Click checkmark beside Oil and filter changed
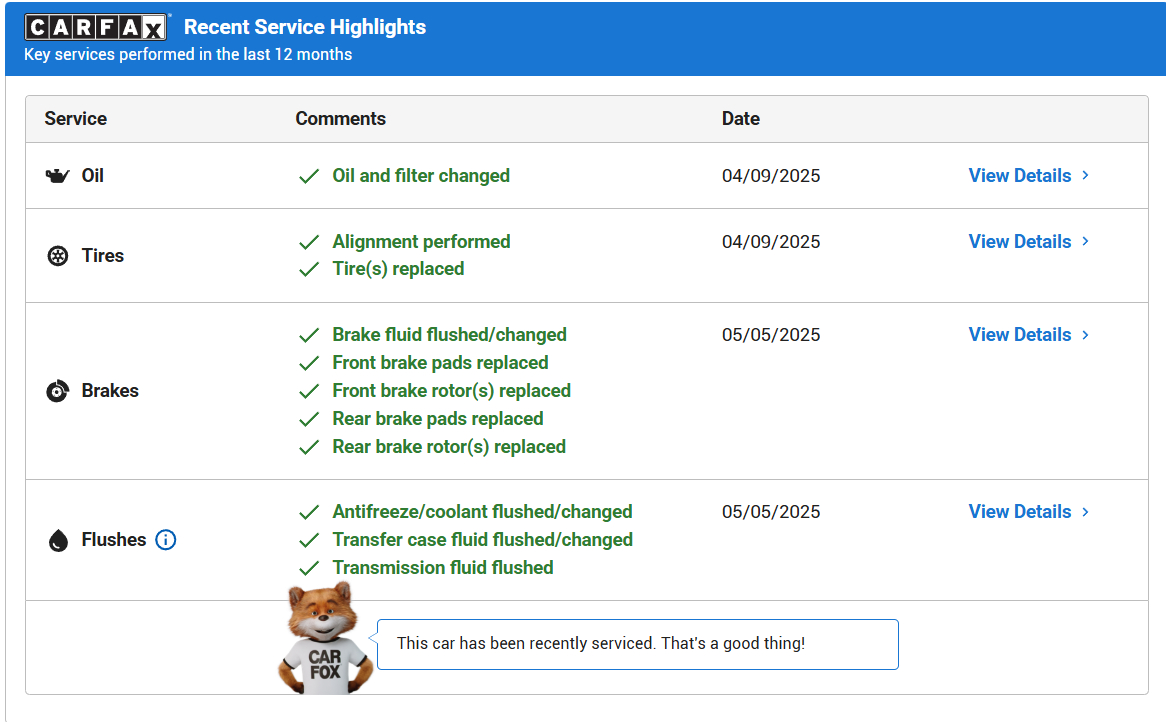1166x722 pixels. (x=309, y=176)
